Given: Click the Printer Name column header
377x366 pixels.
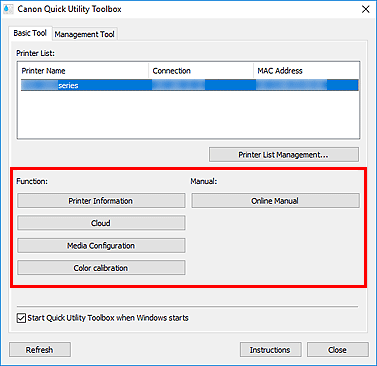Looking at the screenshot, I should point(83,71).
